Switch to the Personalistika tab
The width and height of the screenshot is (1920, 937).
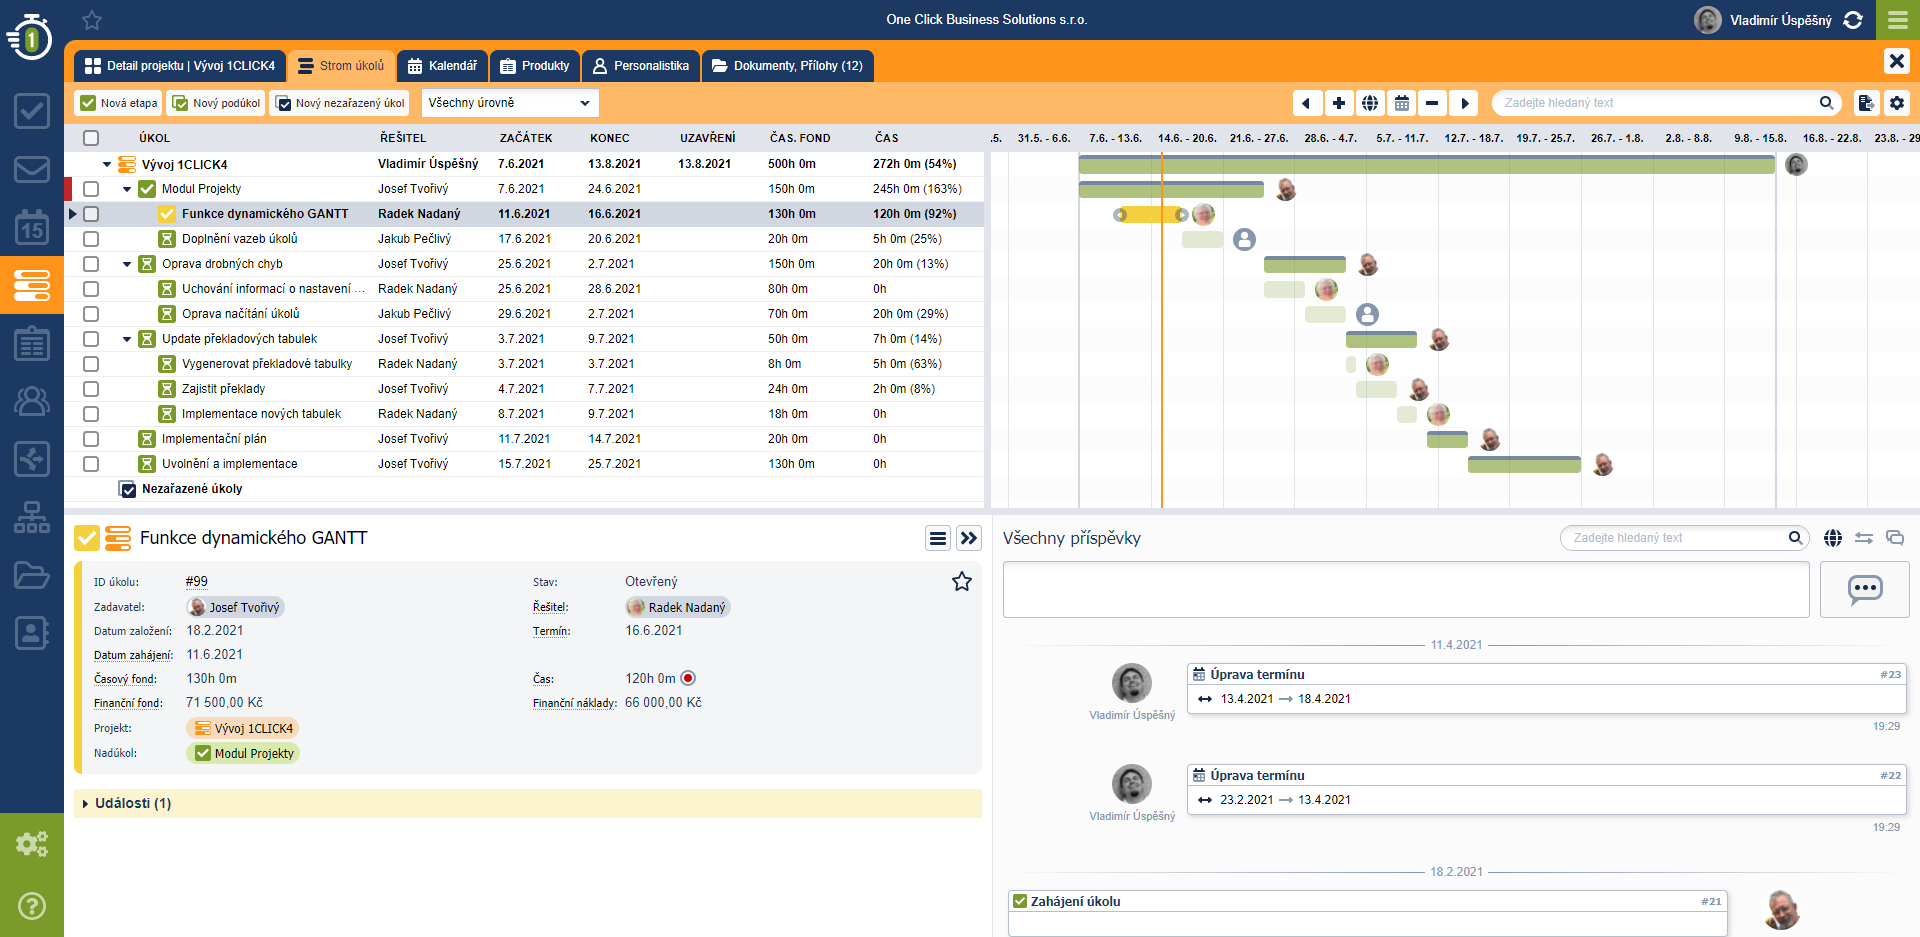(x=641, y=66)
